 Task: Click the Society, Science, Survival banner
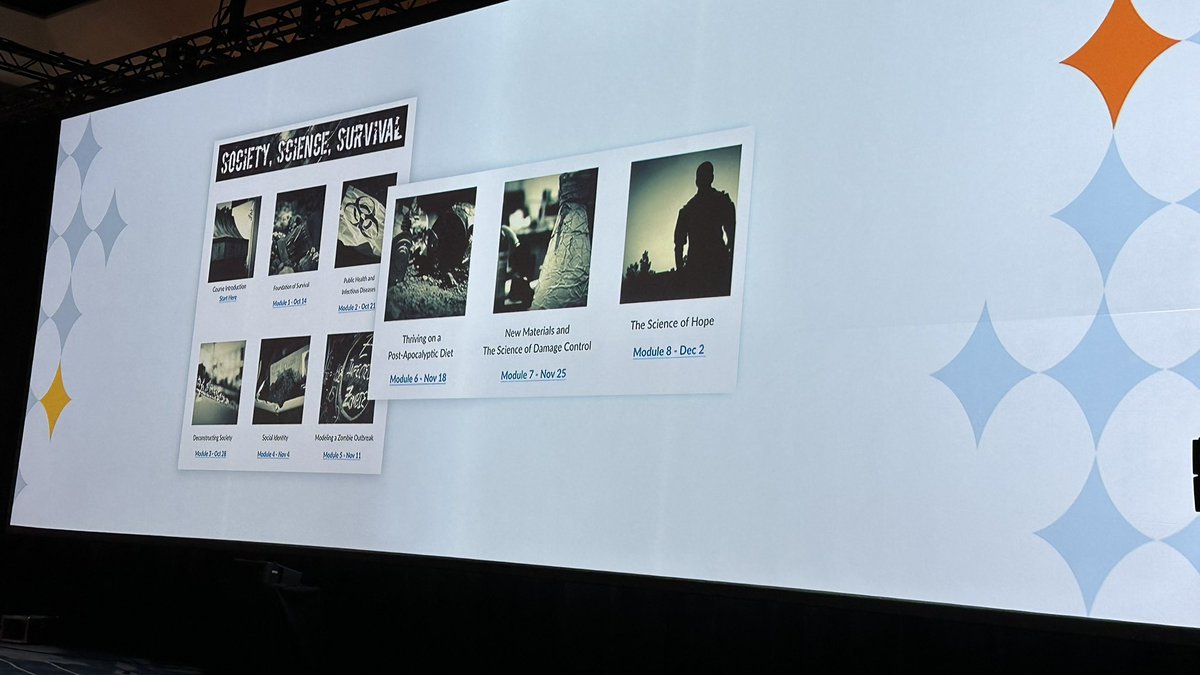pos(312,142)
